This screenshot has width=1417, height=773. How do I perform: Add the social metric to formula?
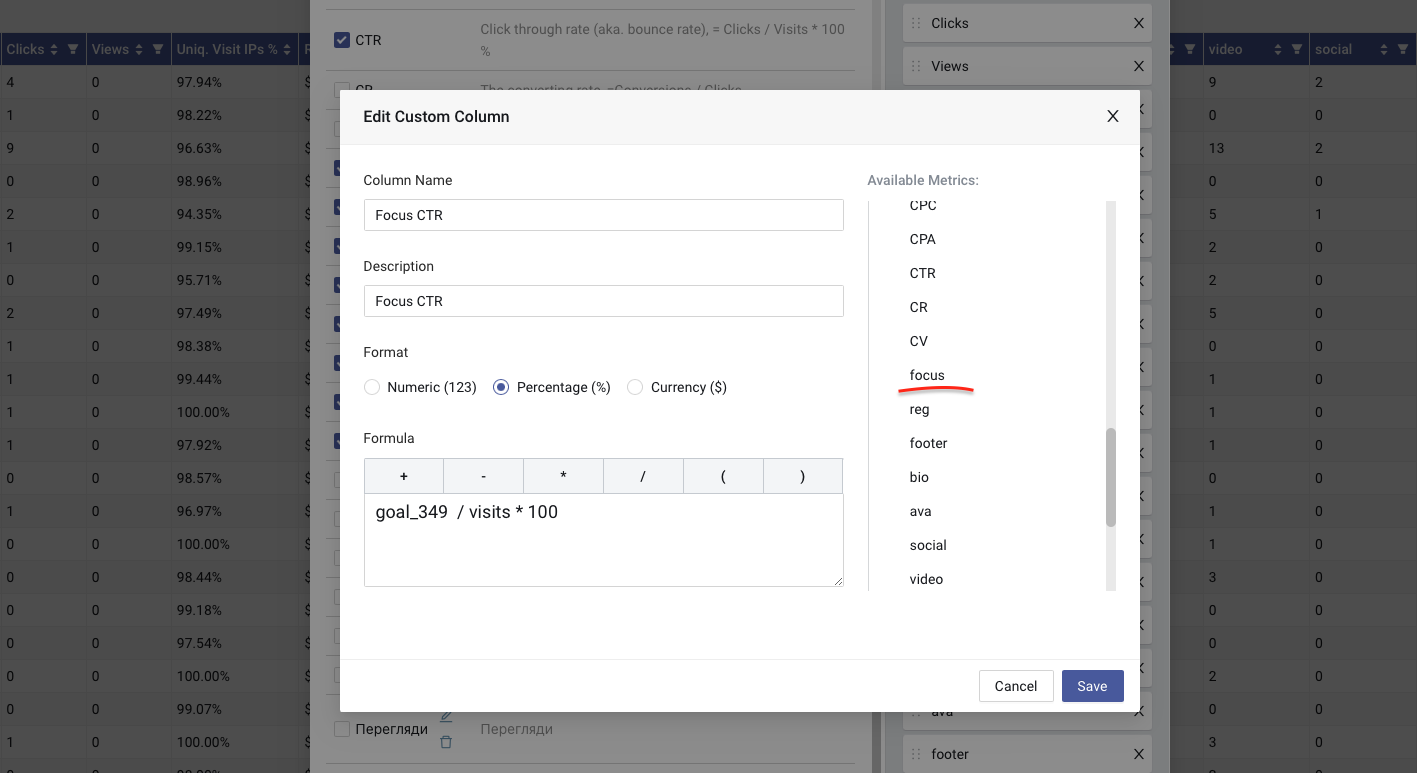click(x=928, y=545)
